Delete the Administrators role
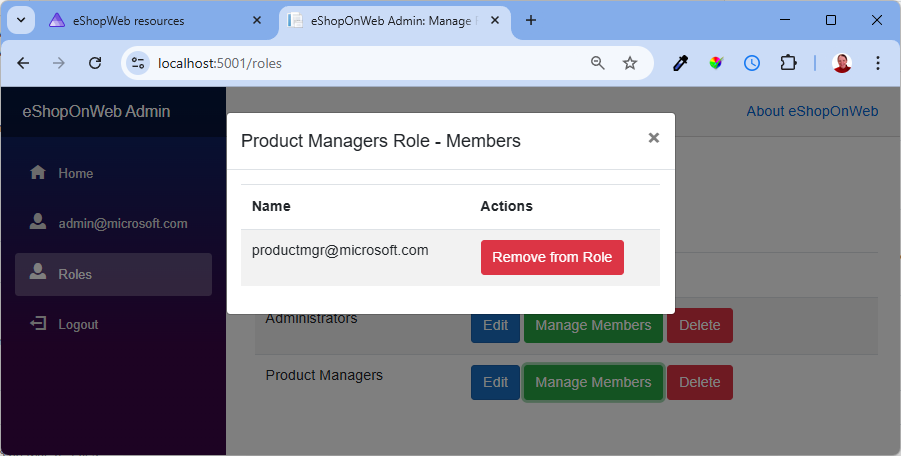This screenshot has height=456, width=901. [x=699, y=325]
